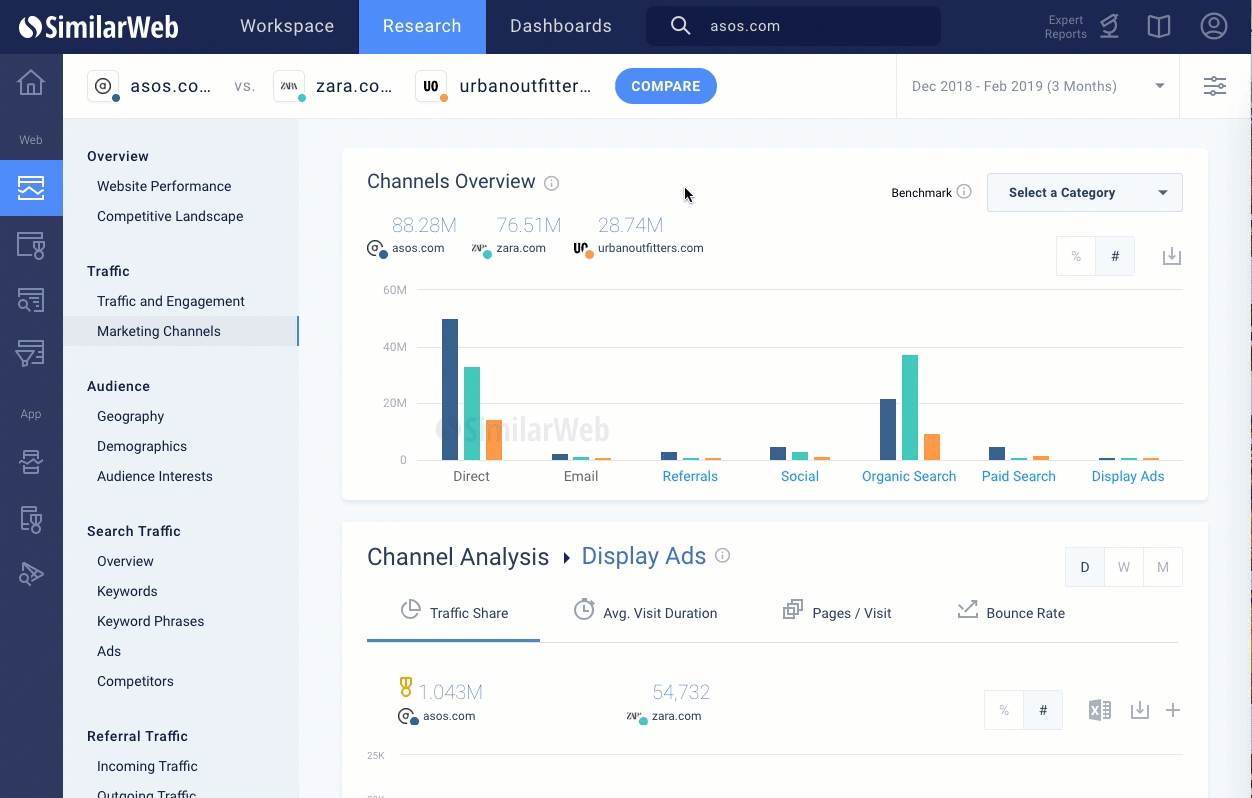The width and height of the screenshot is (1252, 798).
Task: Toggle asos.com legend in Channels Overview
Action: 406,248
